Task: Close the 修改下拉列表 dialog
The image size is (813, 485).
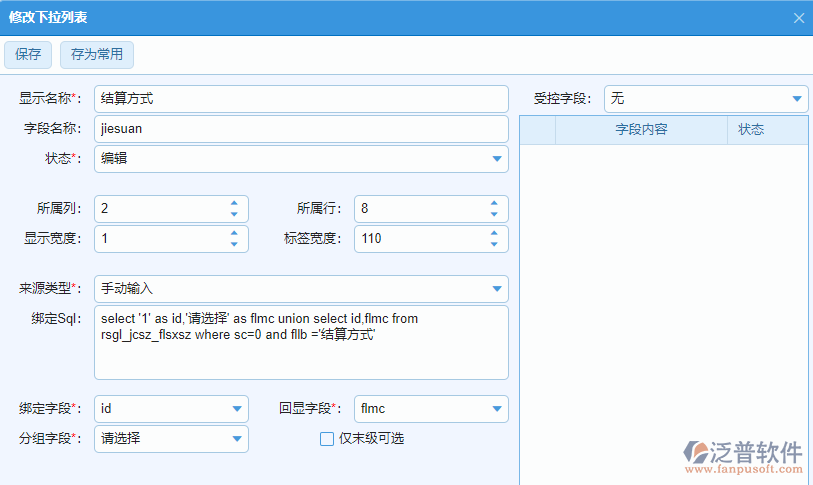Action: (798, 18)
